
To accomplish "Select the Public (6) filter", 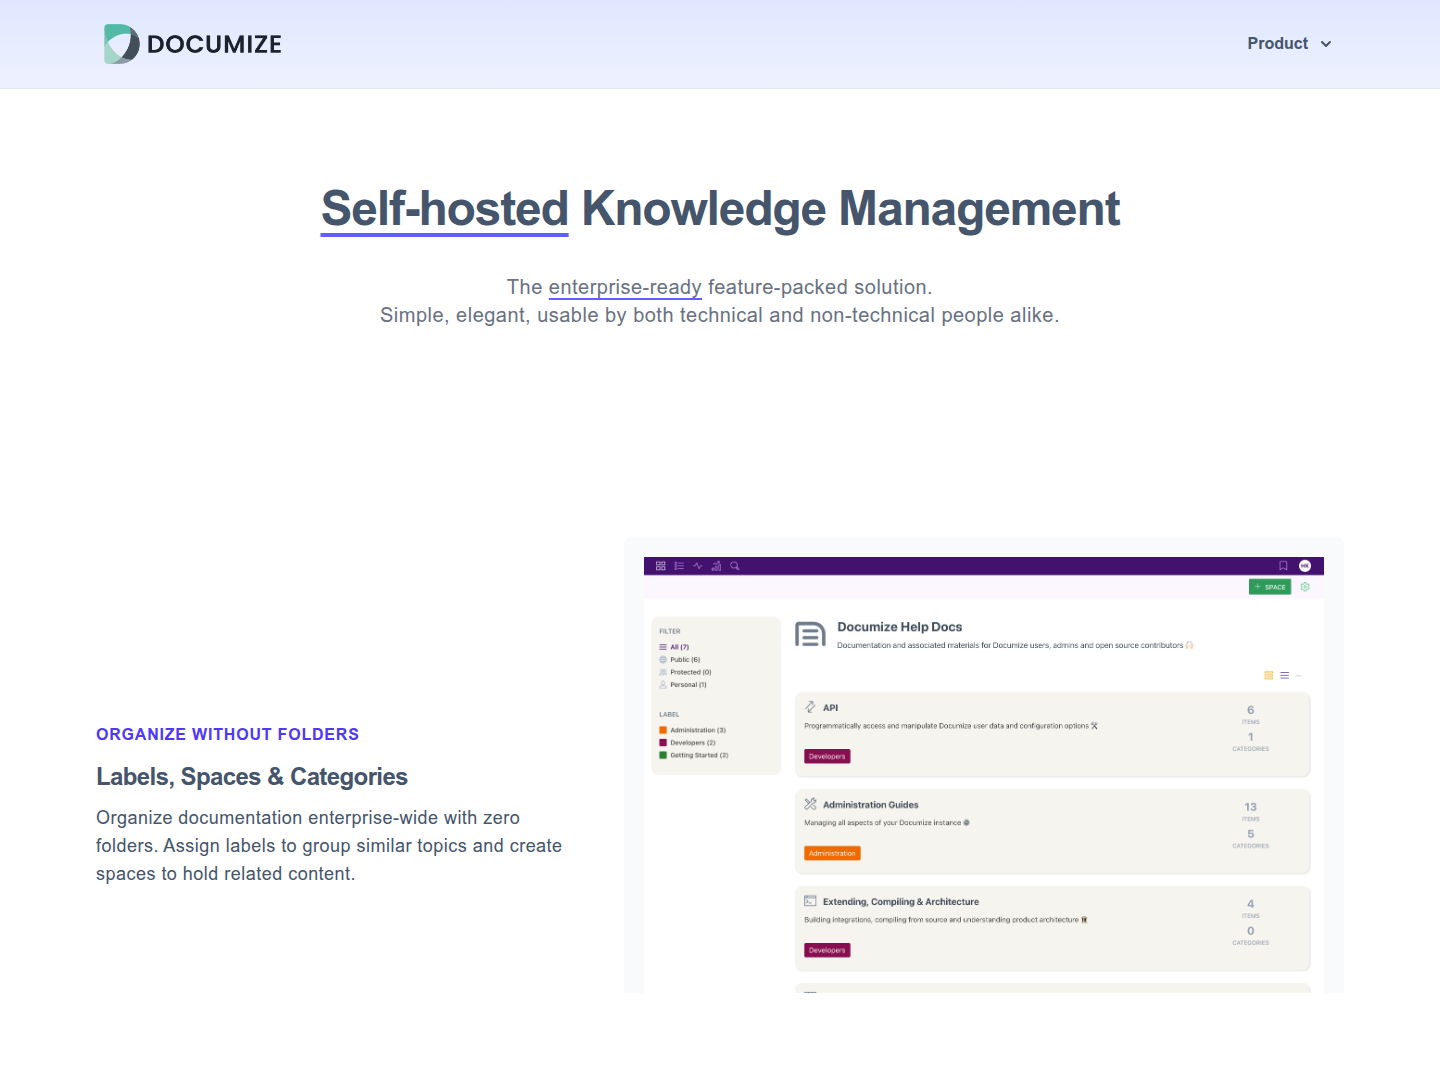I will point(680,660).
